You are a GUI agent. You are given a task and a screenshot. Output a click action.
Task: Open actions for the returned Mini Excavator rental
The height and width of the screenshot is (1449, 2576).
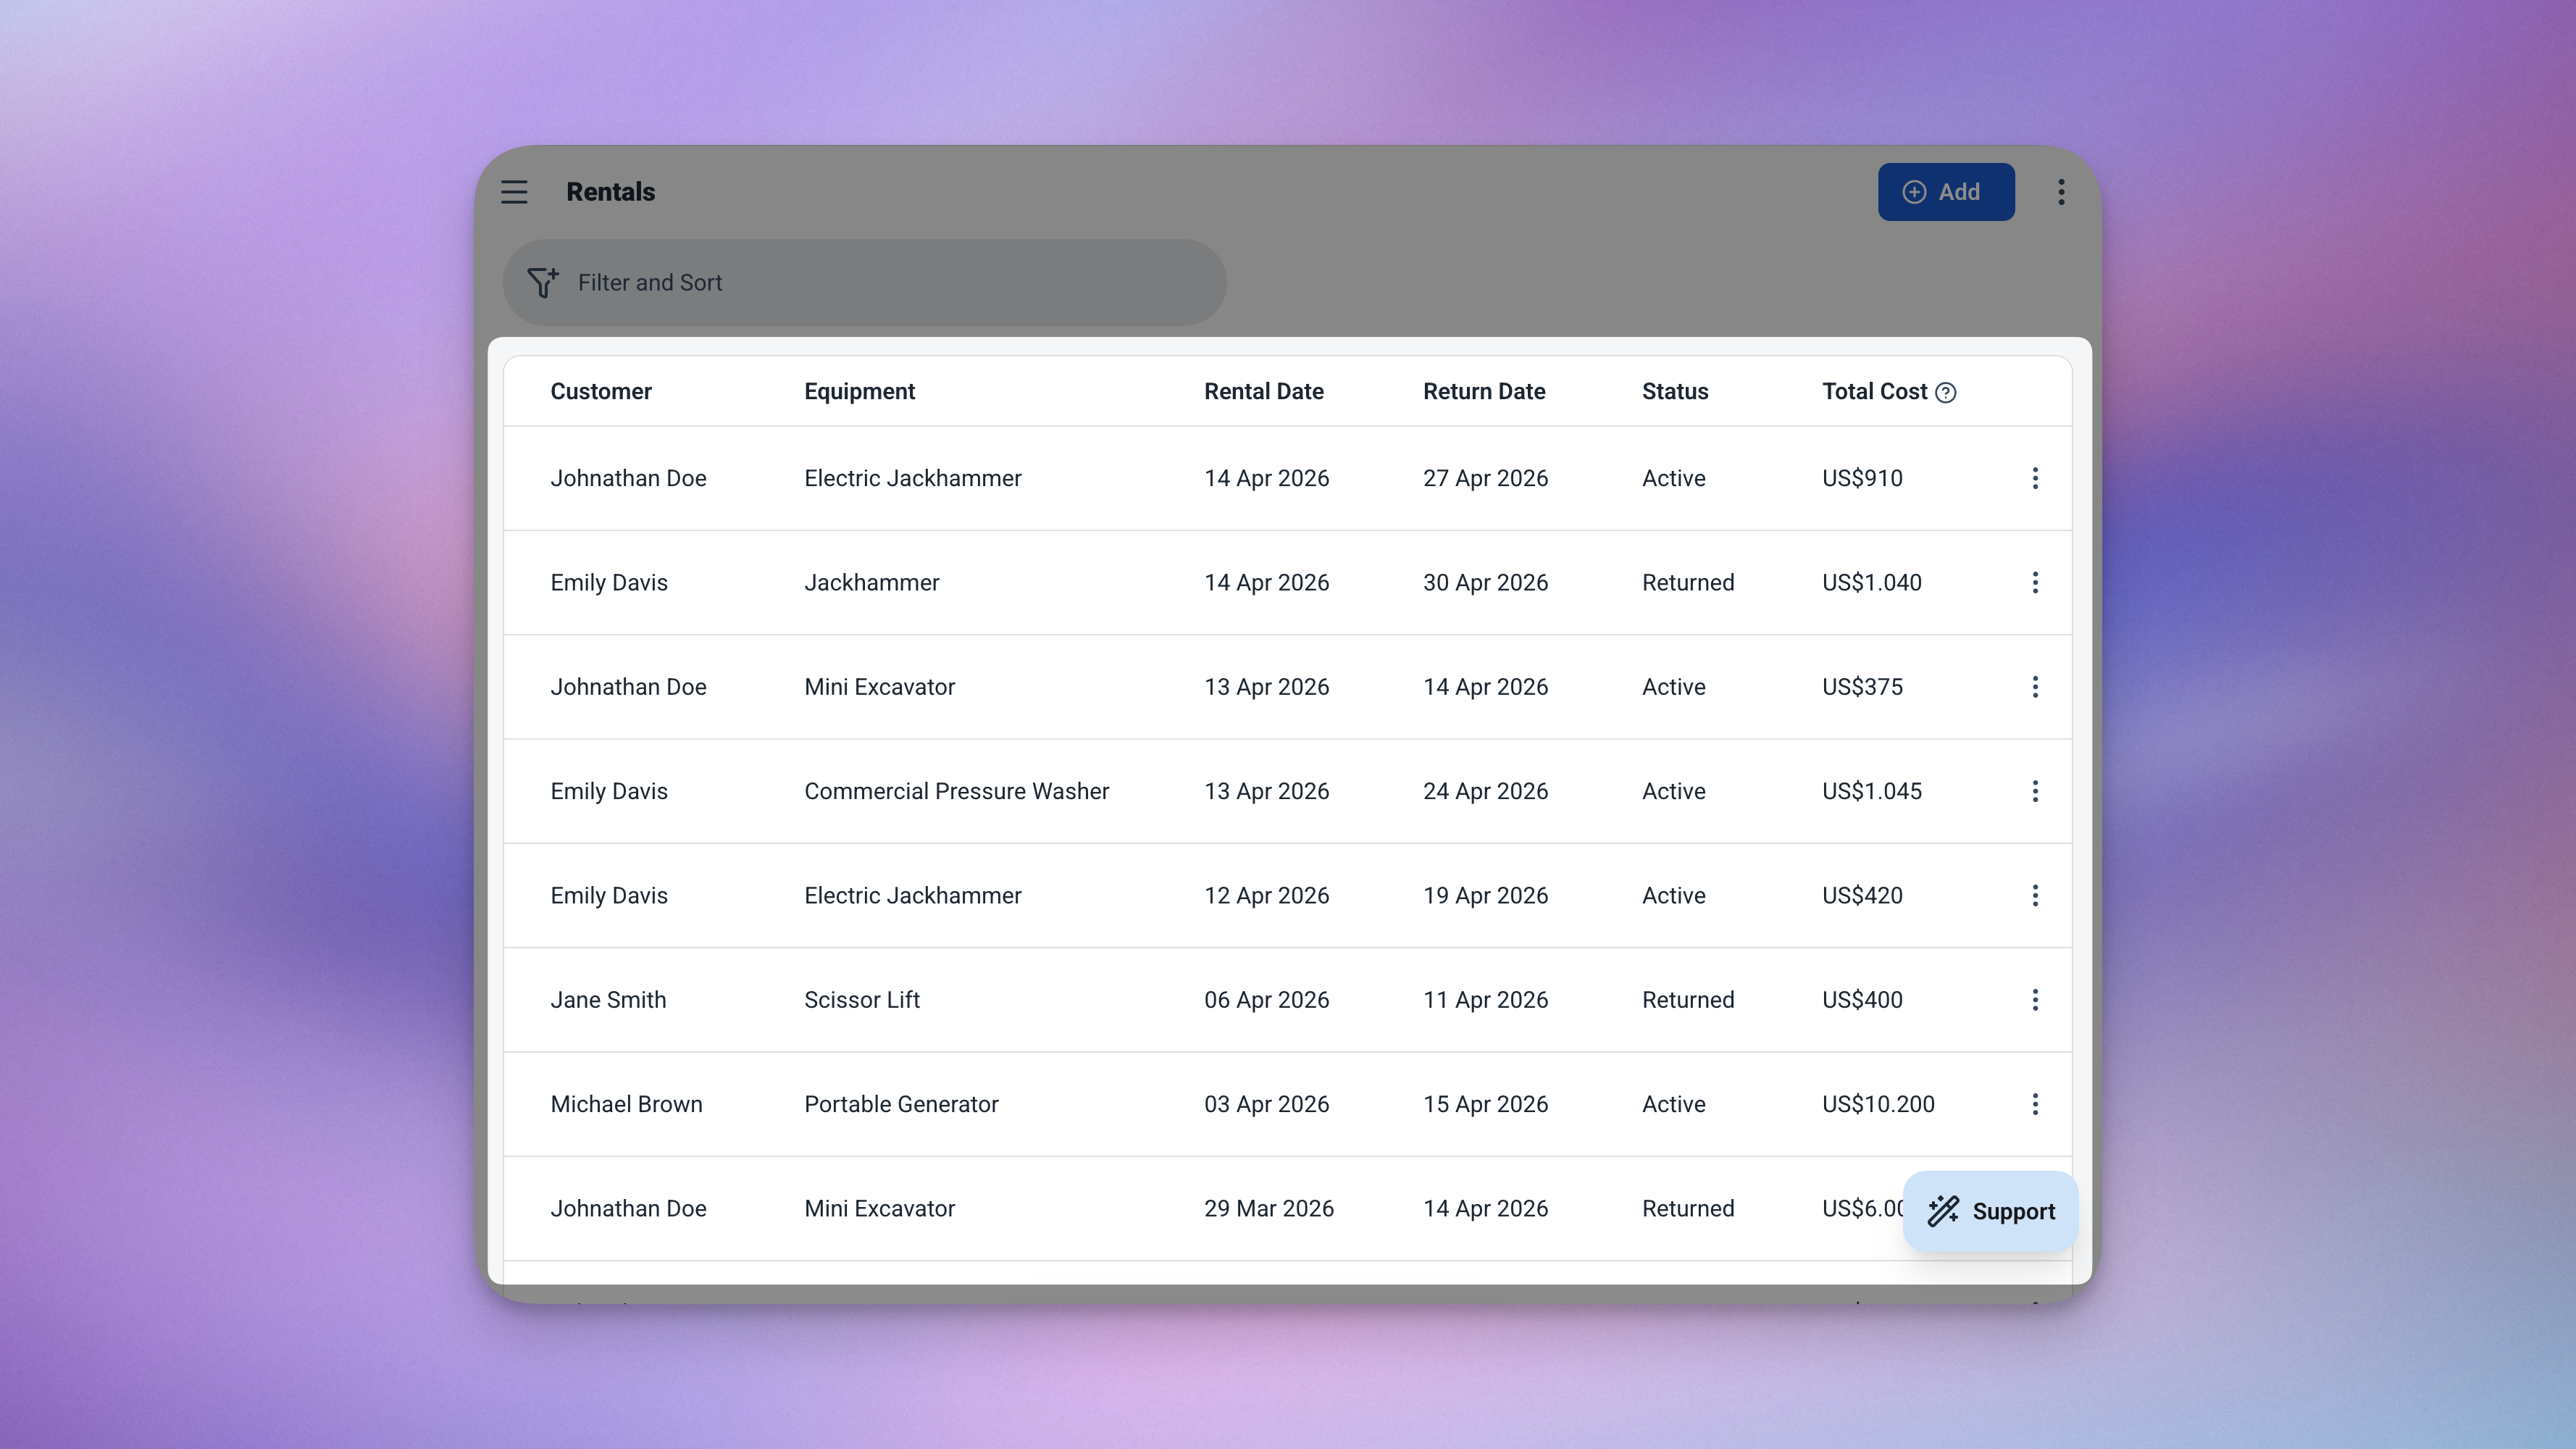[2035, 1208]
